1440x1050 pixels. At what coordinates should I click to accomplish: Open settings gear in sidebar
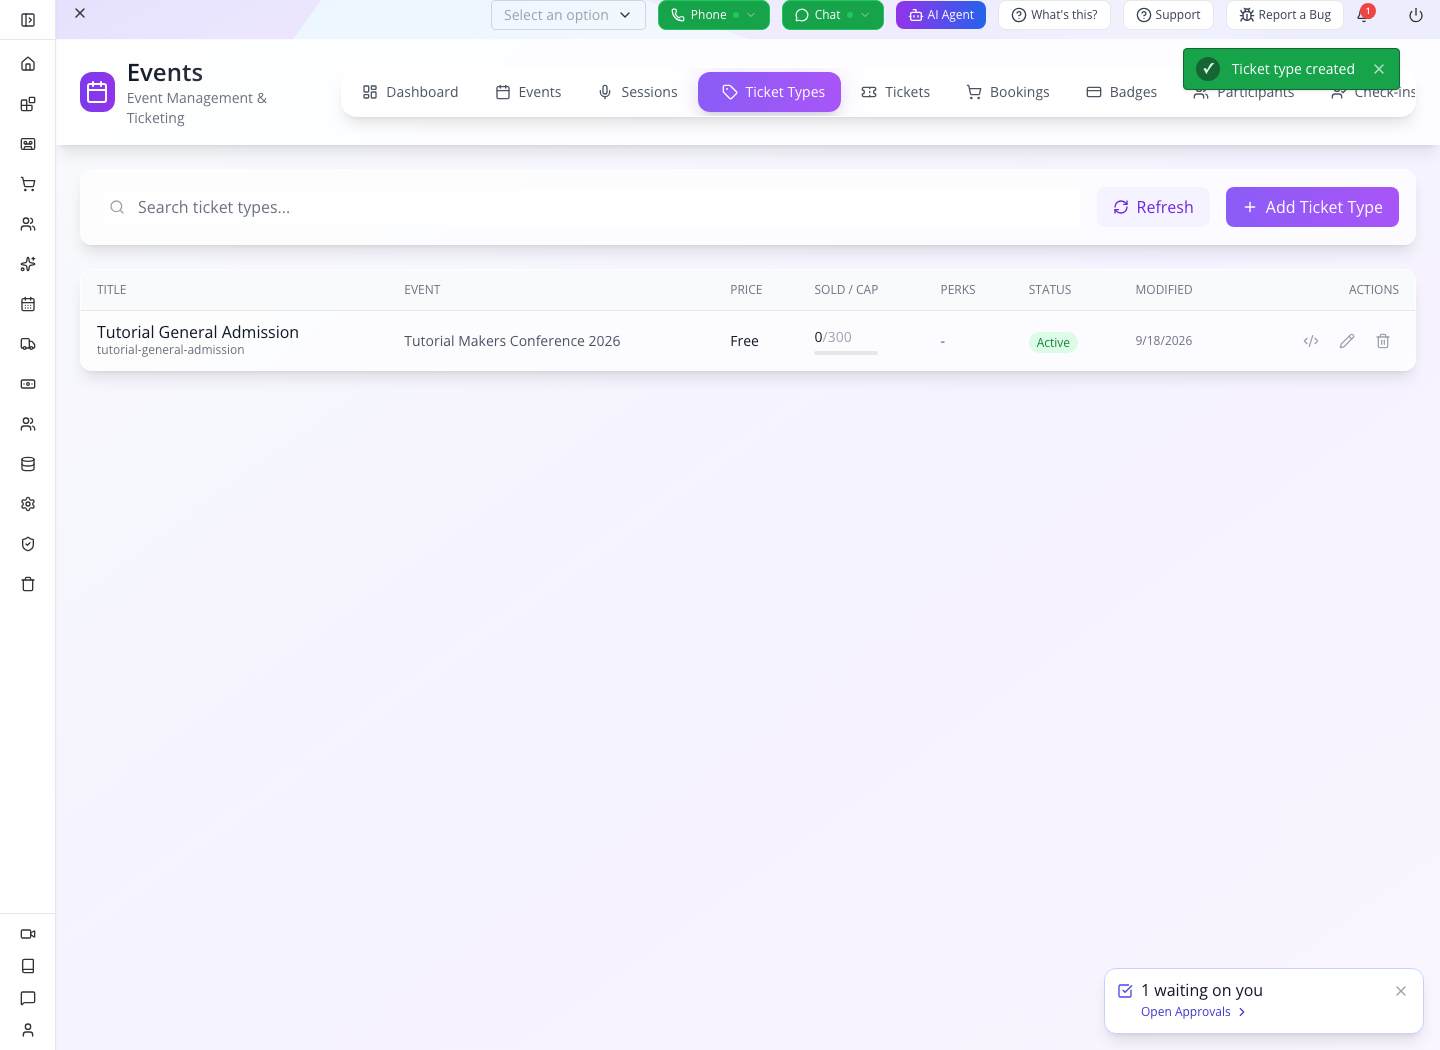click(x=28, y=504)
